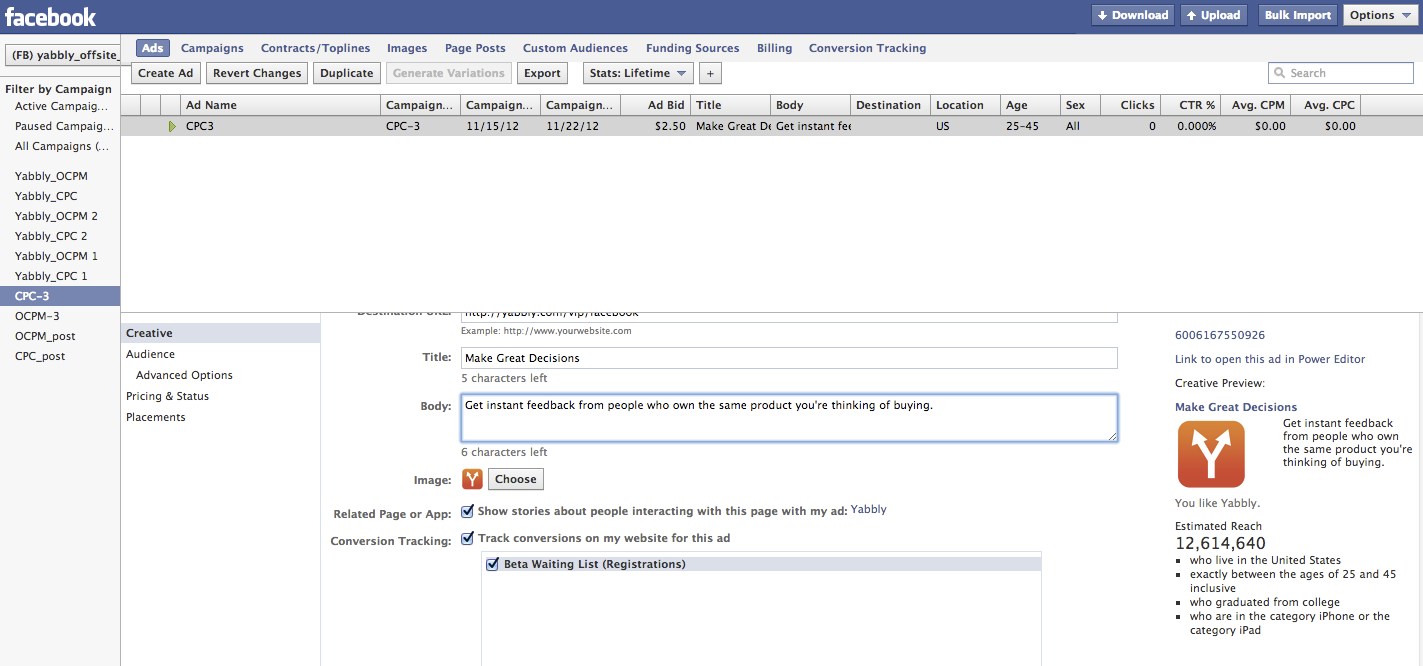Click the 25-45 age cell
The height and width of the screenshot is (666, 1423).
click(1030, 126)
